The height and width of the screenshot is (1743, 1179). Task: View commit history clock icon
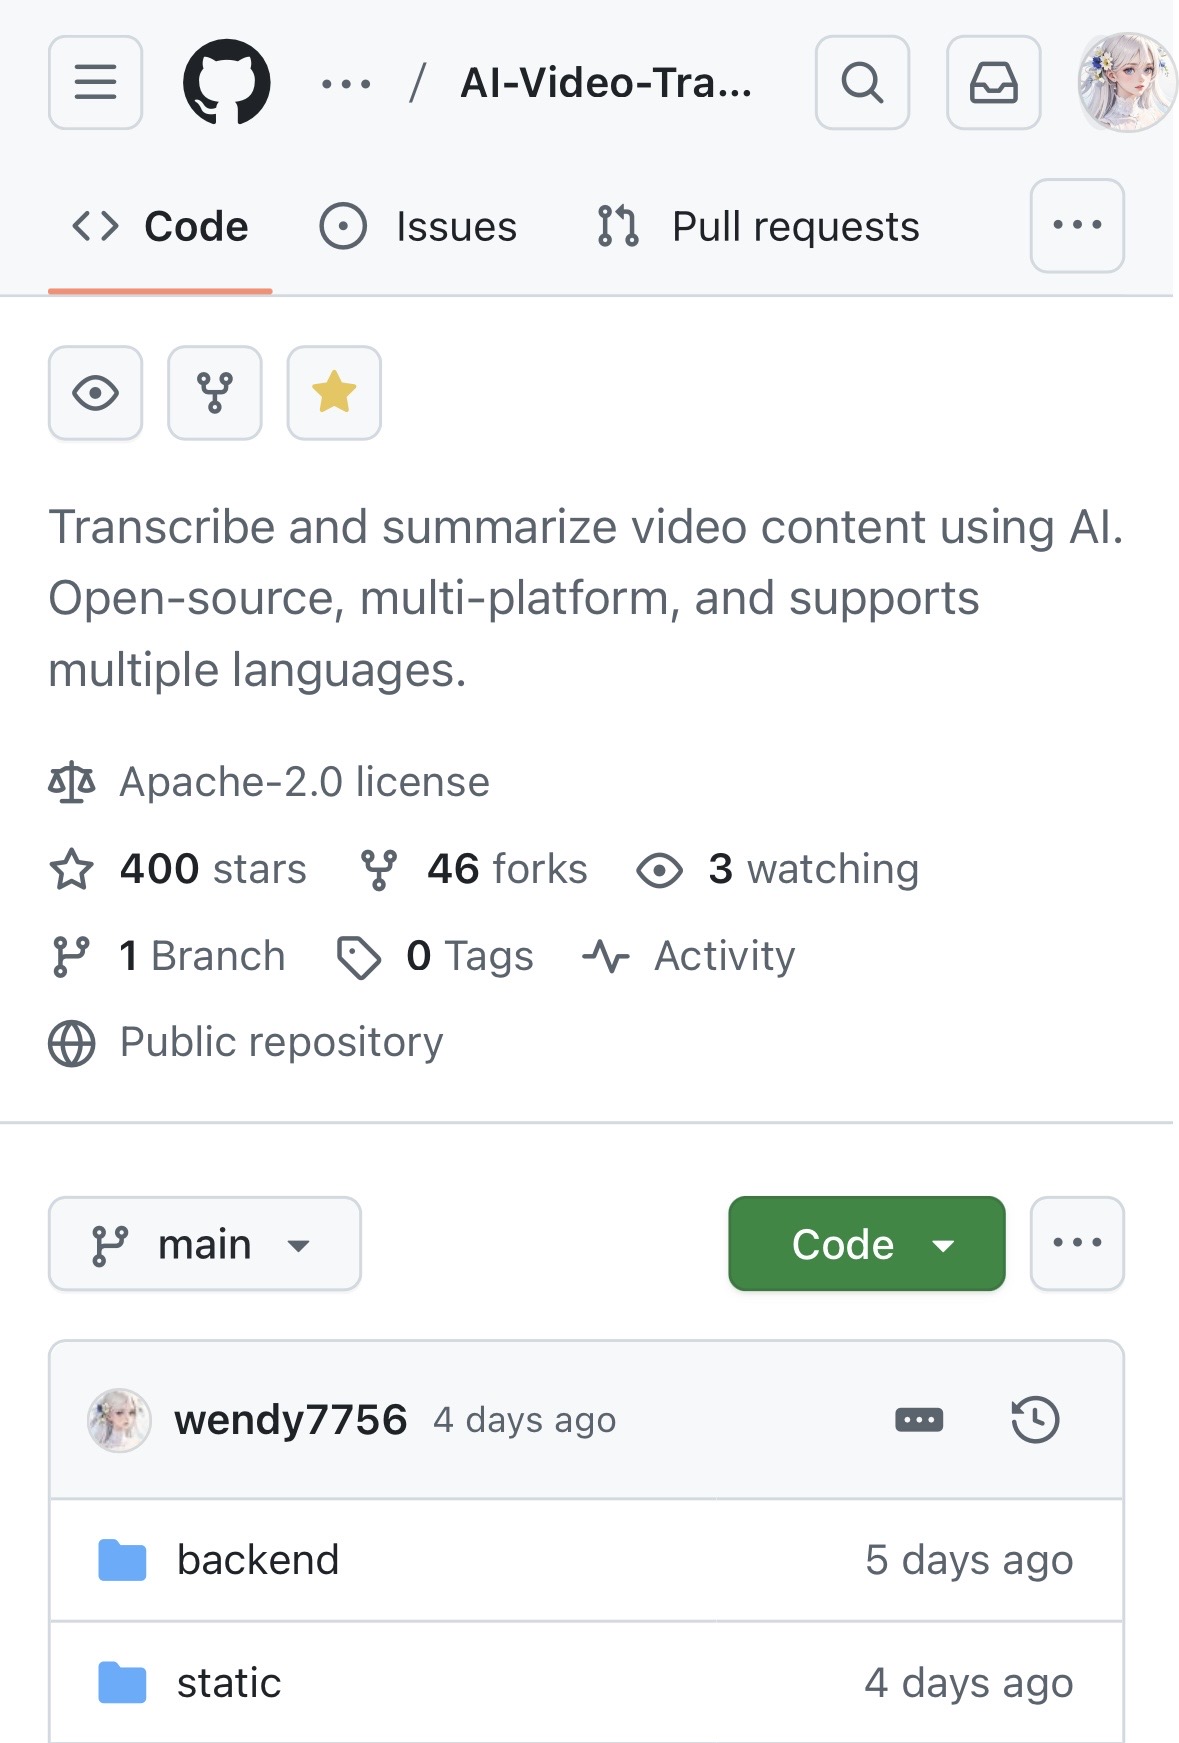click(x=1035, y=1419)
